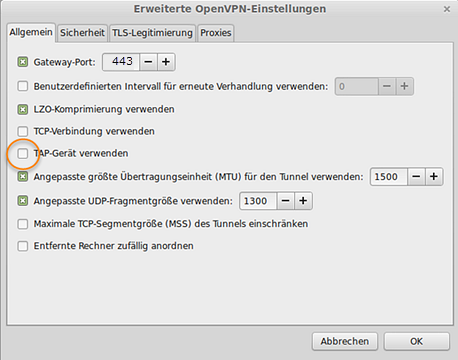Image resolution: width=458 pixels, height=360 pixels.
Task: Enable TCP-Verbindung verwenden
Action: (x=23, y=131)
